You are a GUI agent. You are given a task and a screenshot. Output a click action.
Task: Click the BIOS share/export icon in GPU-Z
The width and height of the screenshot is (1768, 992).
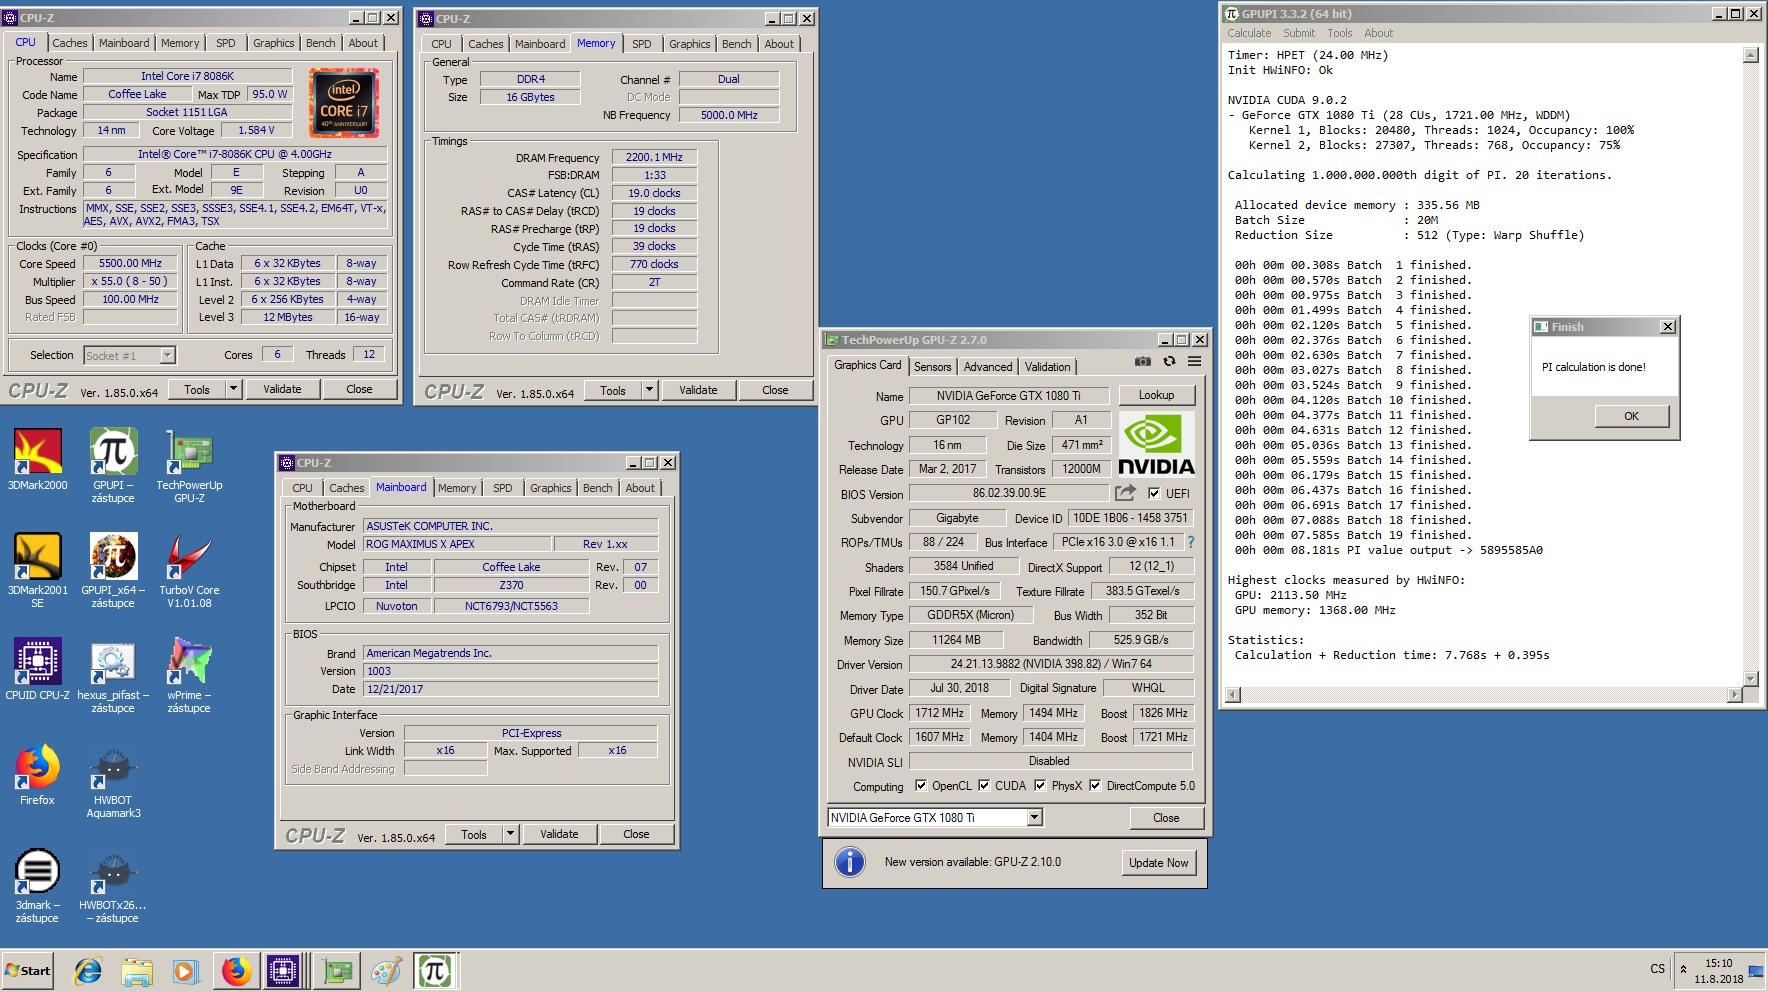(1125, 493)
